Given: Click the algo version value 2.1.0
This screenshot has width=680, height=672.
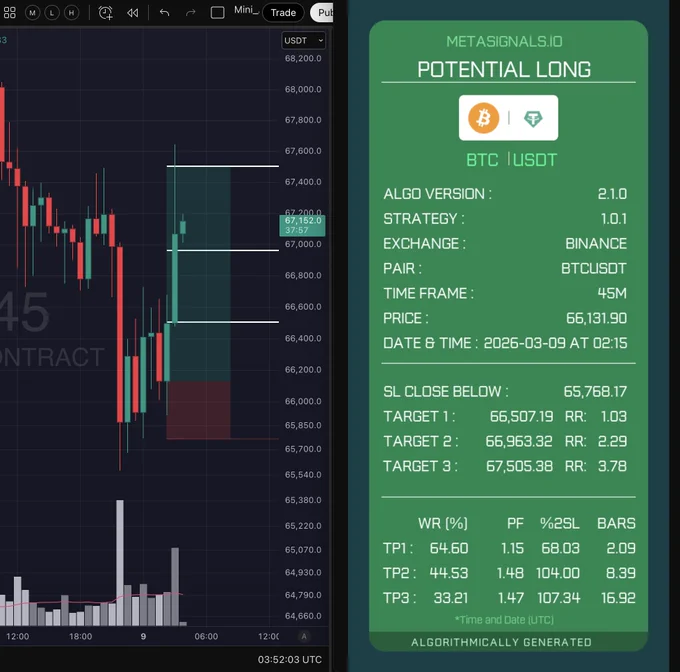Looking at the screenshot, I should click(612, 194).
